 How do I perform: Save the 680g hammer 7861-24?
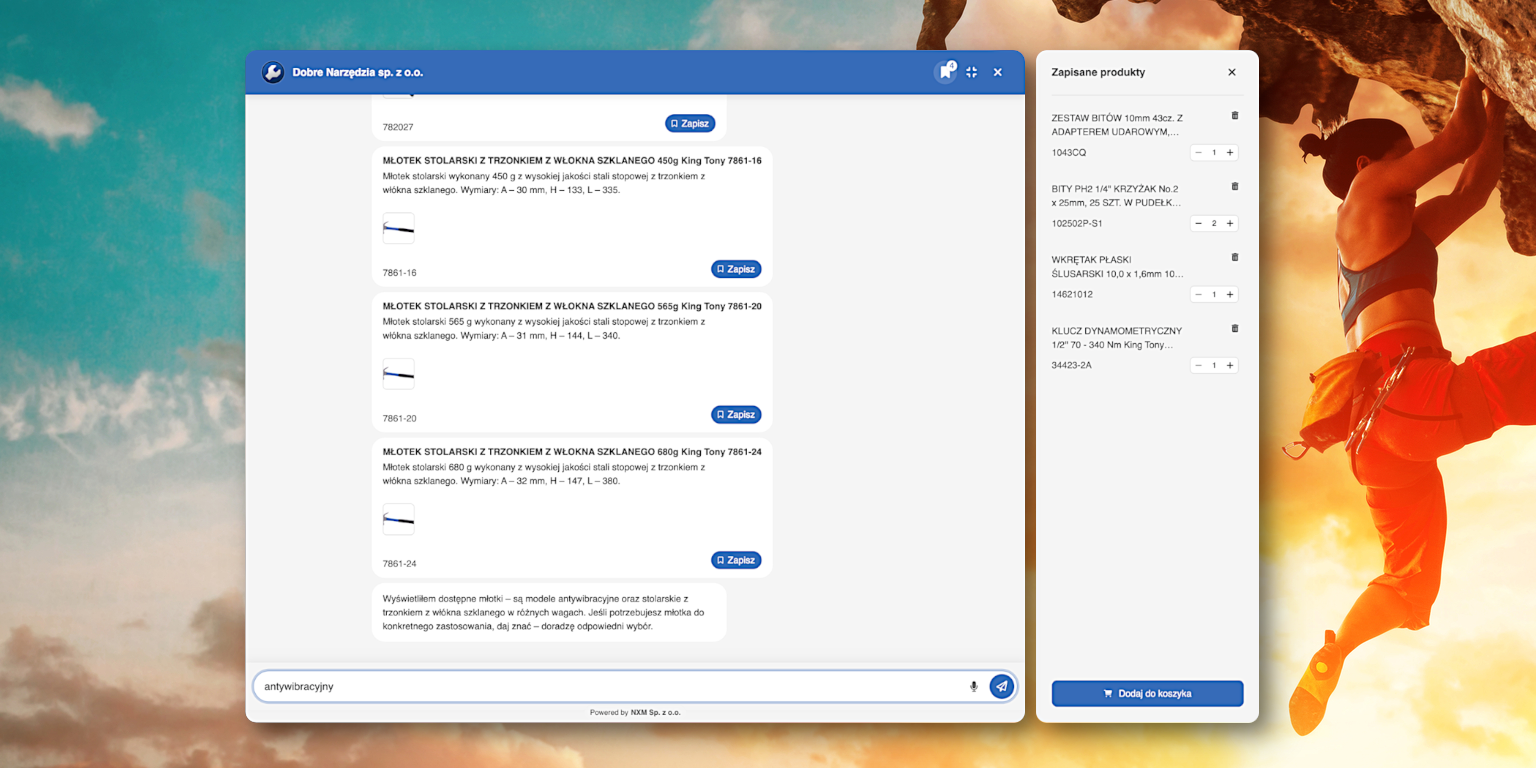click(736, 560)
